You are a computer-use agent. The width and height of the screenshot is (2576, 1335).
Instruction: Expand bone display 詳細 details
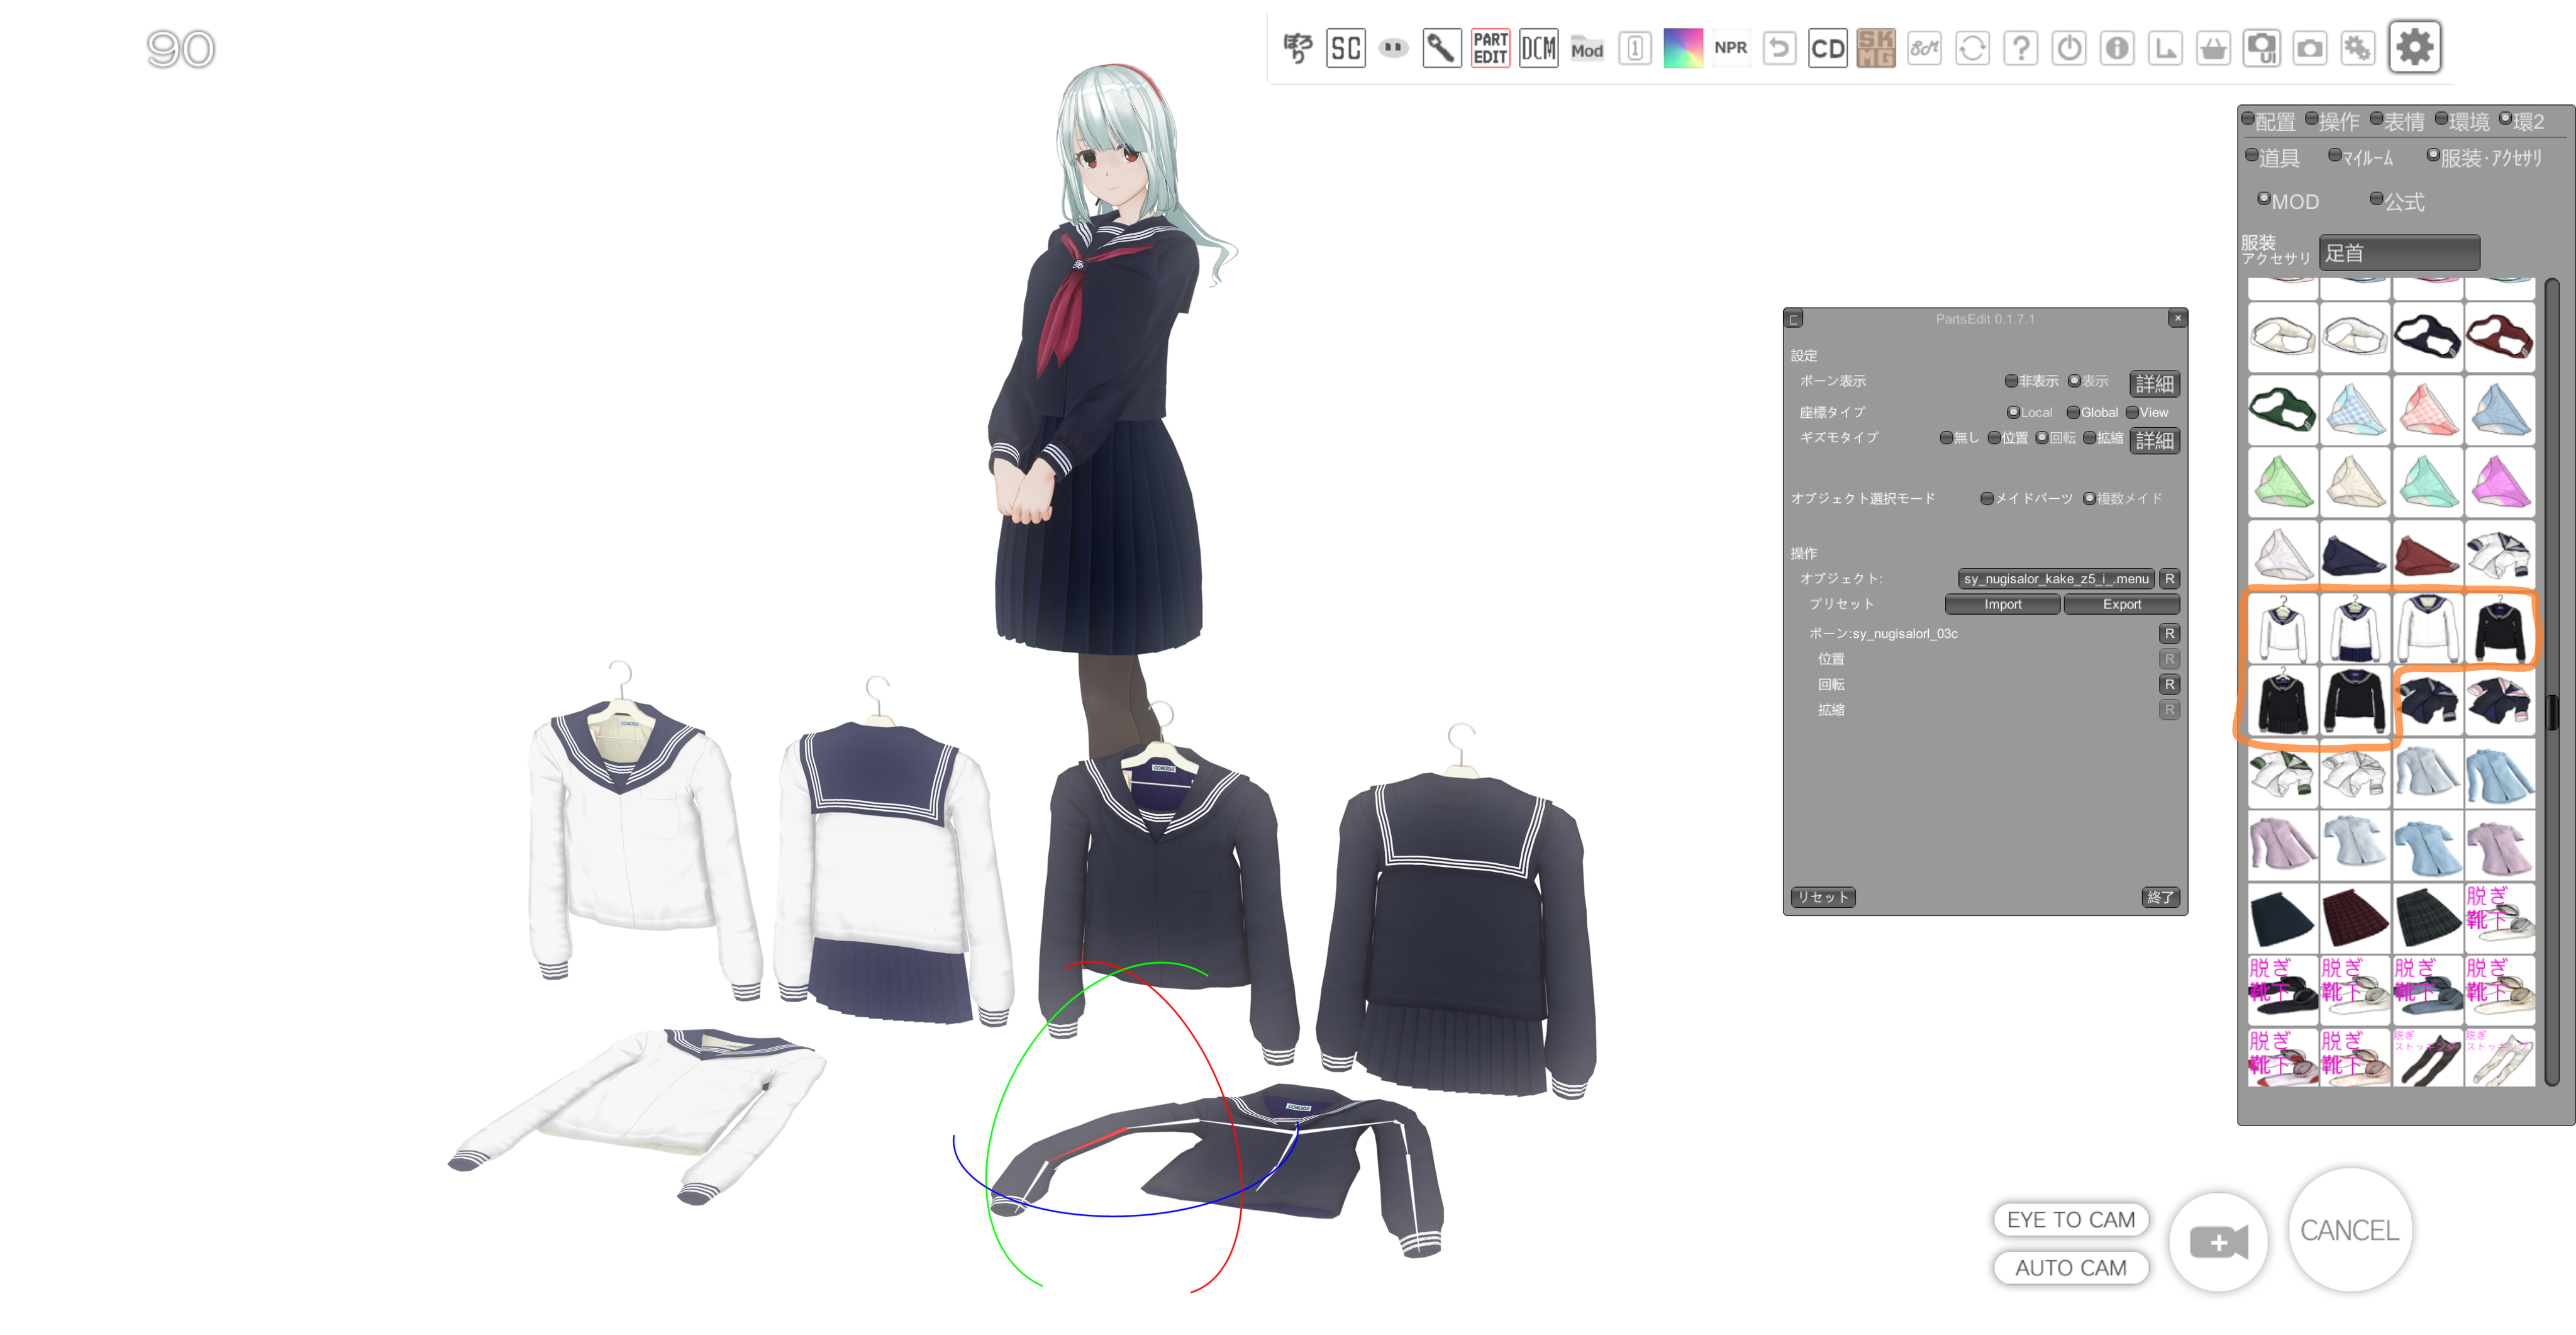point(2154,383)
